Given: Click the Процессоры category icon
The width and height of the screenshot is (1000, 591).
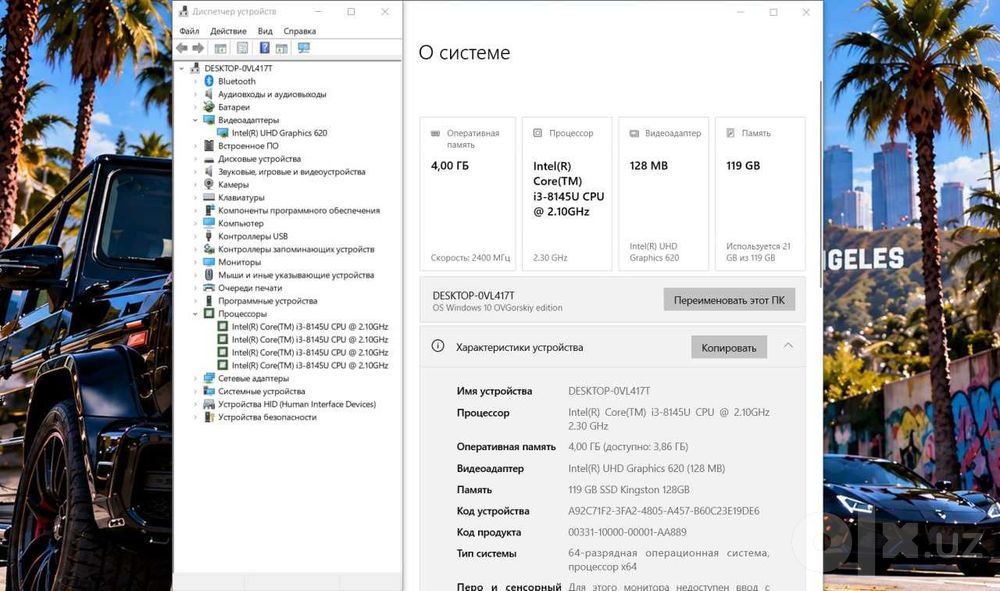Looking at the screenshot, I should (x=209, y=314).
